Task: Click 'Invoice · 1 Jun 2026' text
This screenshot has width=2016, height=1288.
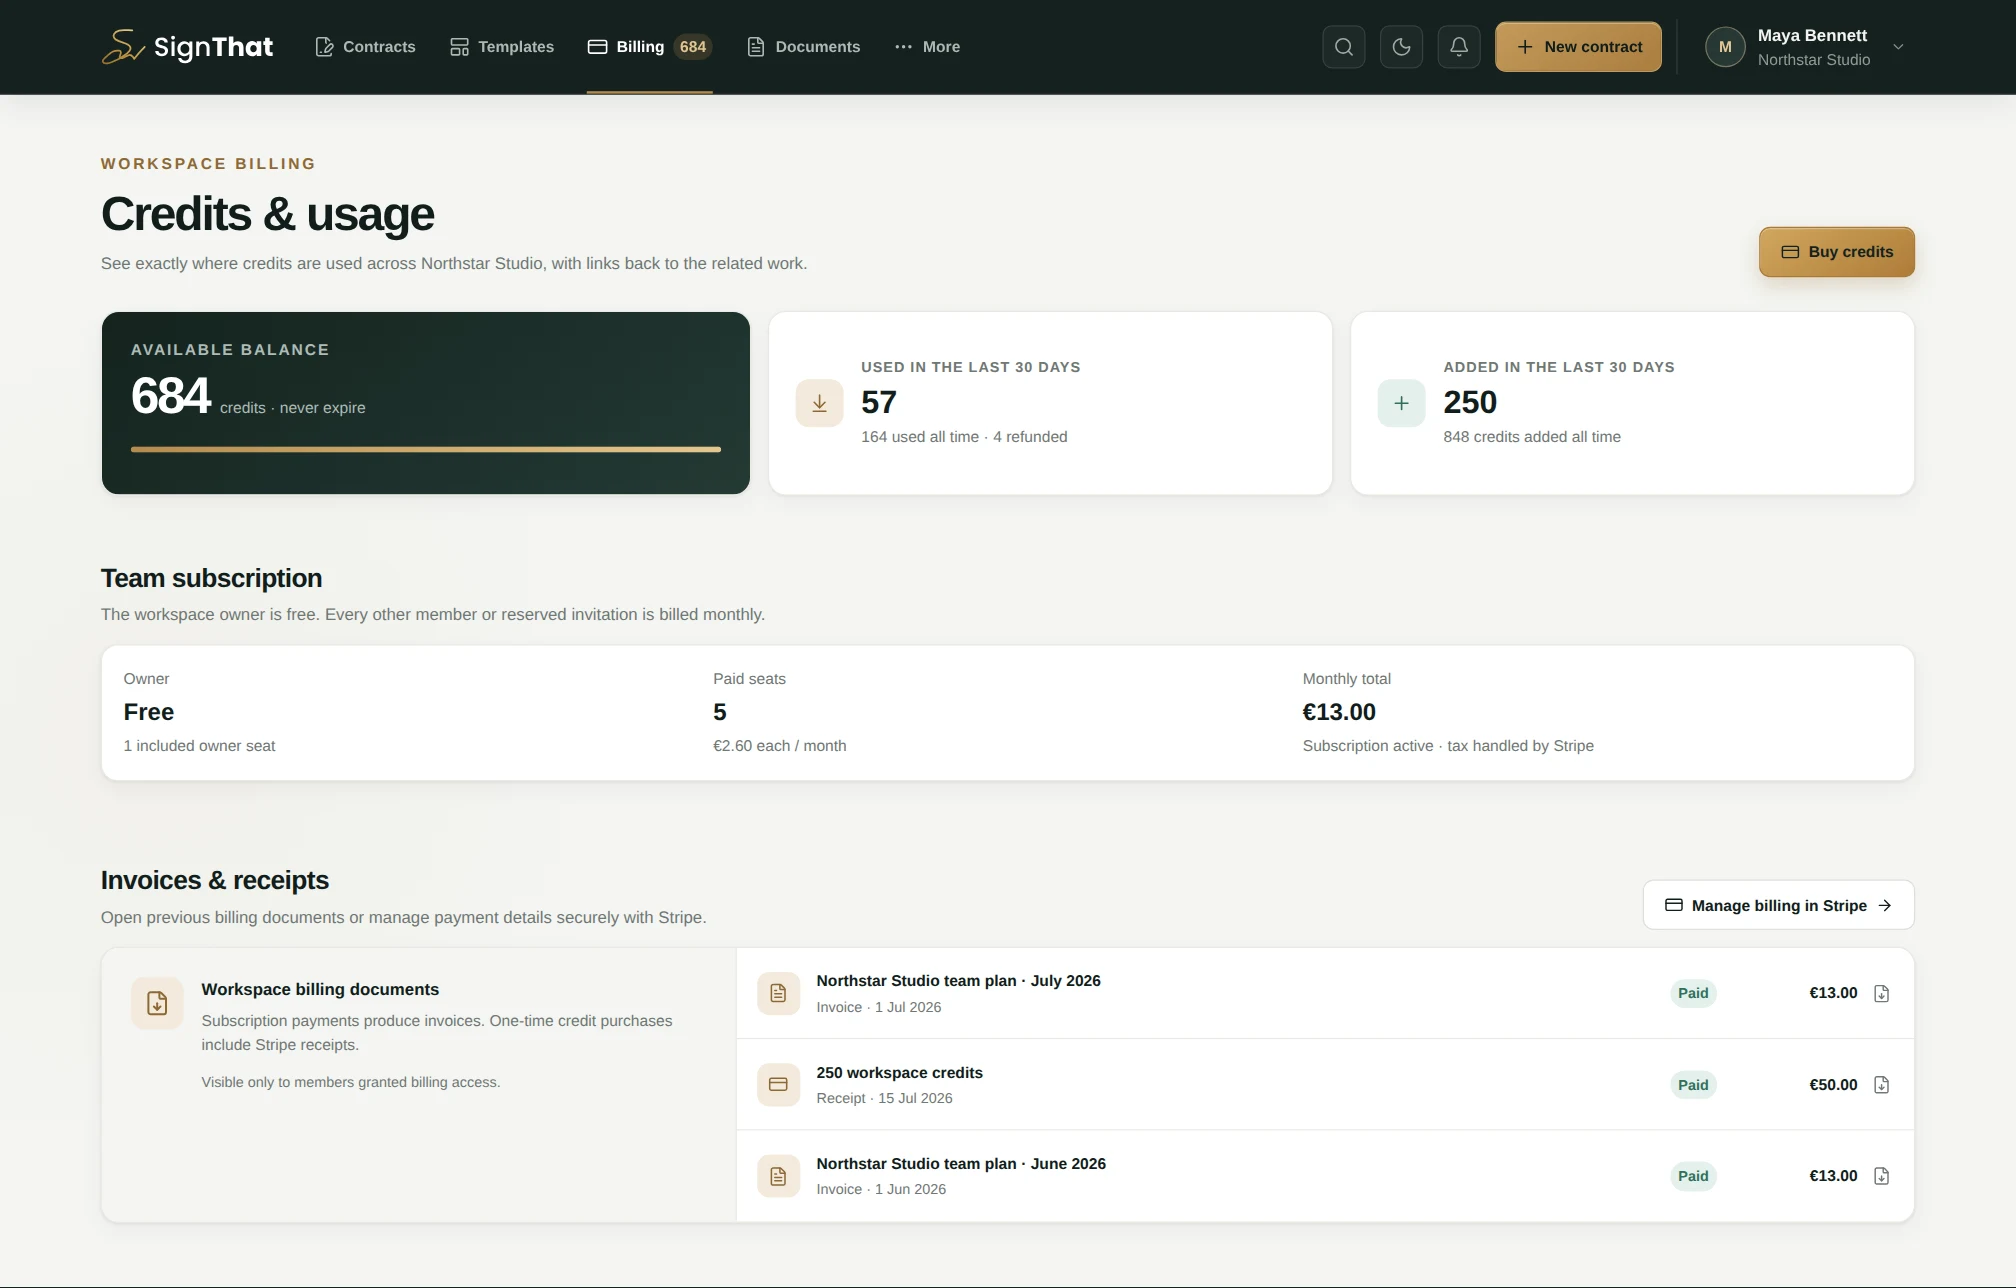Action: (881, 1189)
